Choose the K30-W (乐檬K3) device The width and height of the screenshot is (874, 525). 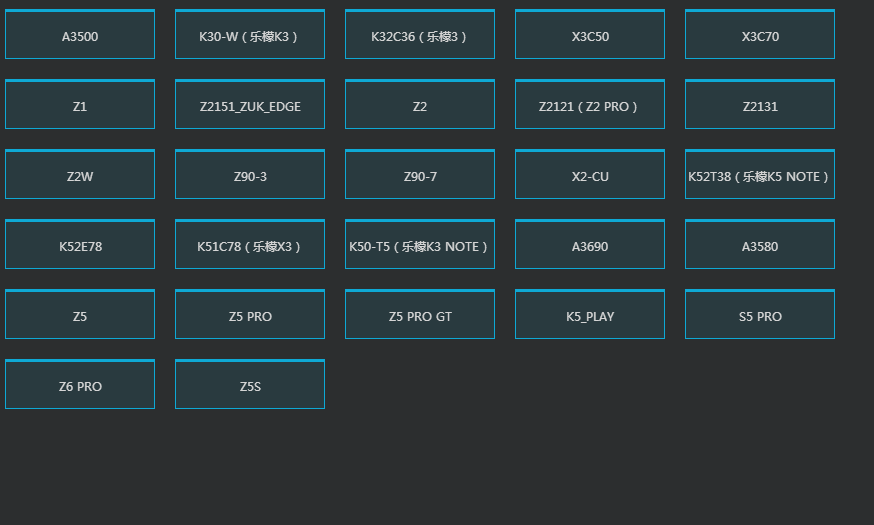coord(250,35)
